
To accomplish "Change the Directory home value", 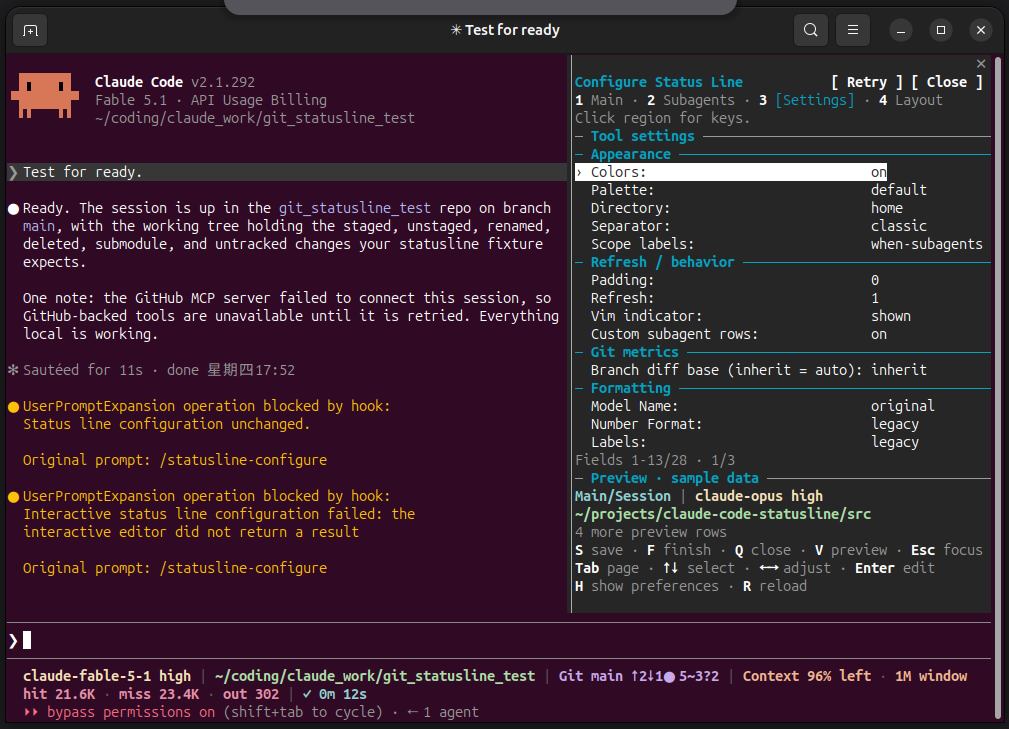I will pos(887,208).
